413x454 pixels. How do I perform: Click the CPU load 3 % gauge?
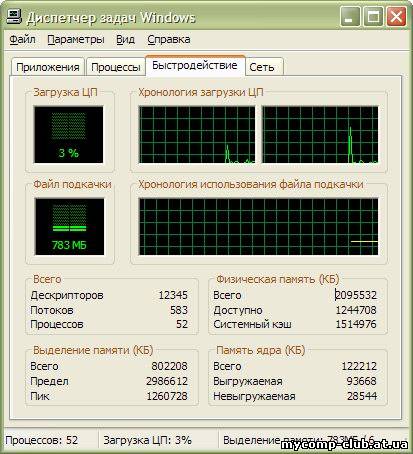pyautogui.click(x=69, y=134)
